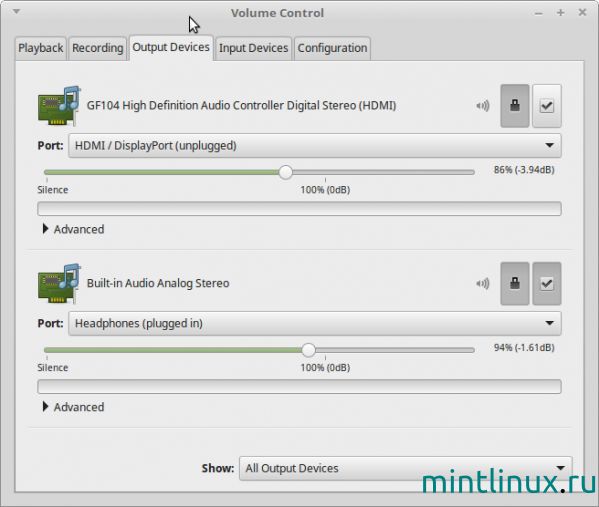
Task: Expand Advanced options for Built-in Audio
Action: 73,407
